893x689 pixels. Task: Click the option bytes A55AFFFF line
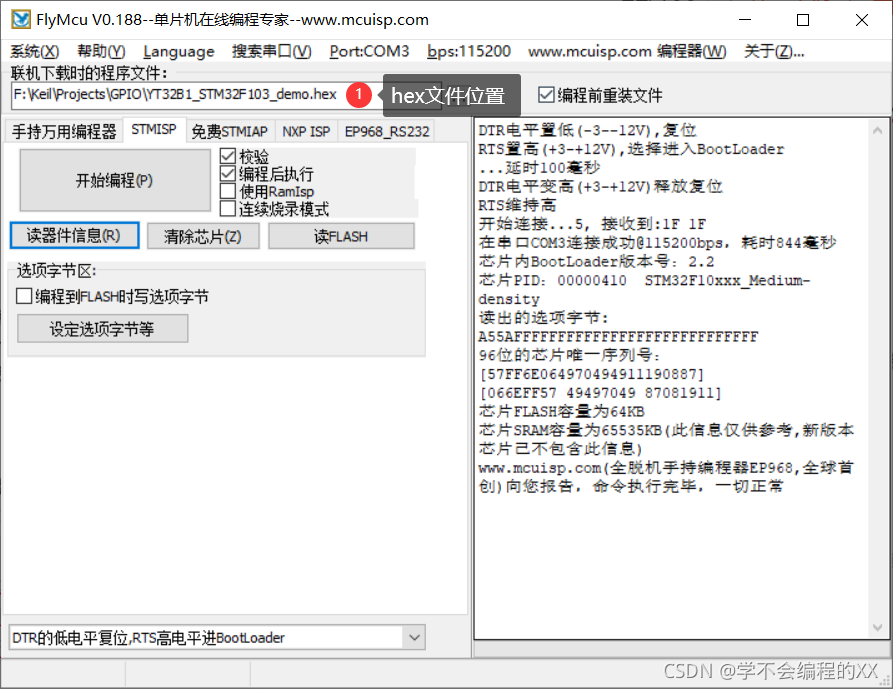coord(618,337)
